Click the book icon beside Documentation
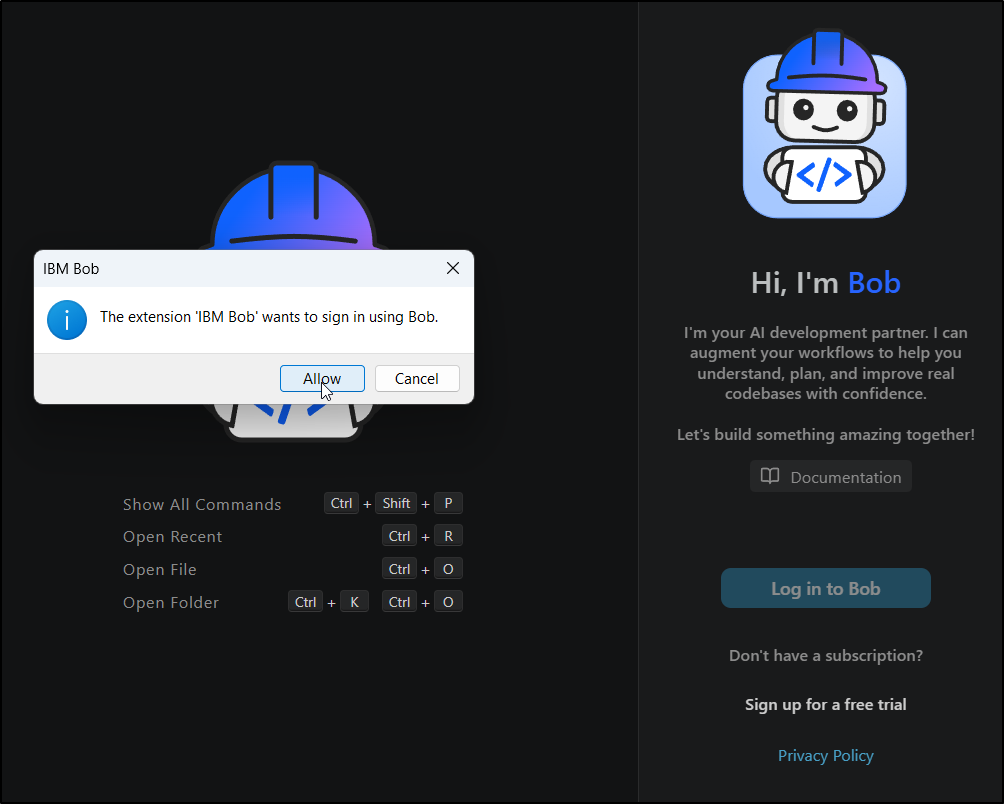The width and height of the screenshot is (1004, 804). click(x=770, y=476)
